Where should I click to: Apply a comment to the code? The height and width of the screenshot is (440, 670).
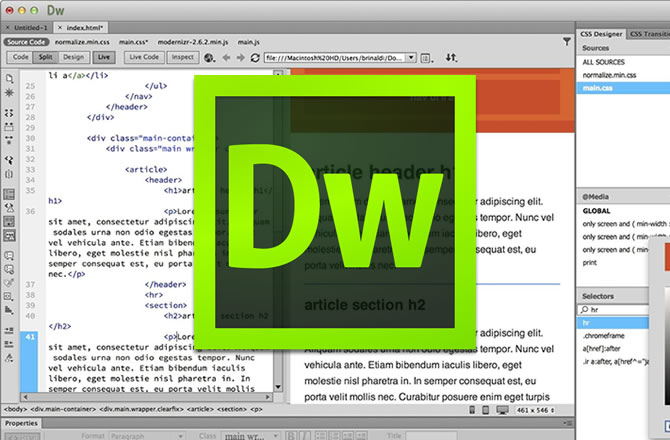coord(9,255)
